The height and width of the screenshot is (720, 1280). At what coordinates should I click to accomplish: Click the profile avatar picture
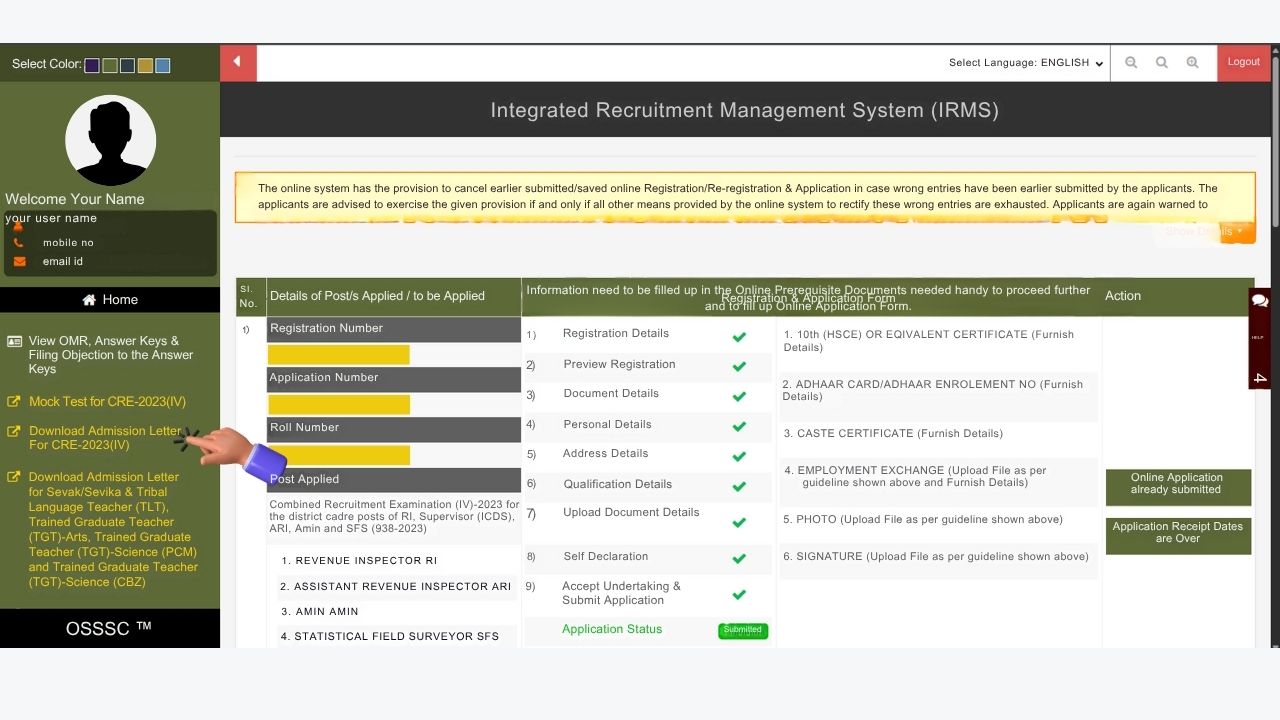click(110, 140)
